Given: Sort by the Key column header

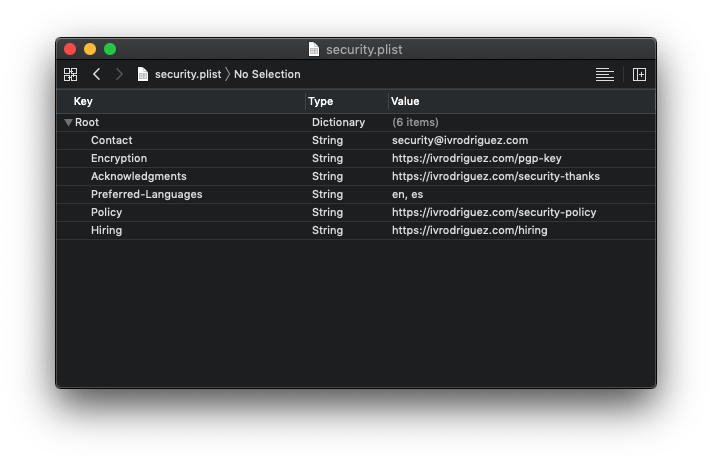Looking at the screenshot, I should click(x=83, y=101).
